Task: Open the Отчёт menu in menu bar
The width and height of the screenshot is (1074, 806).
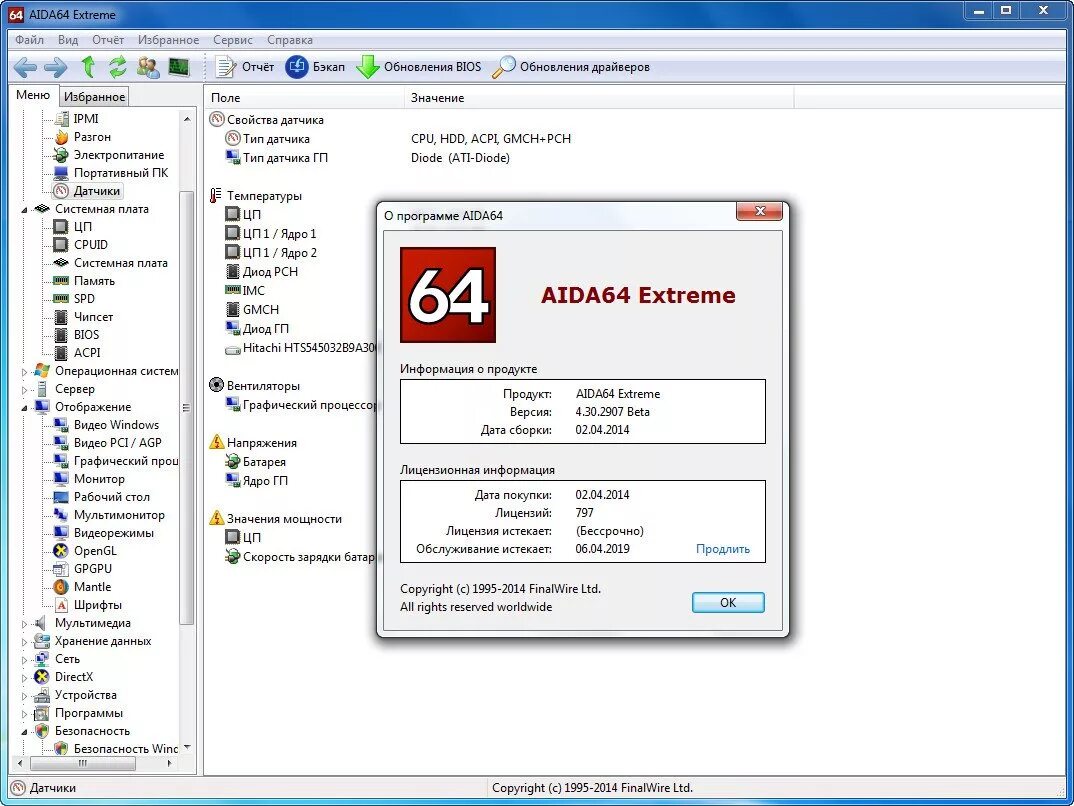Action: pos(108,40)
